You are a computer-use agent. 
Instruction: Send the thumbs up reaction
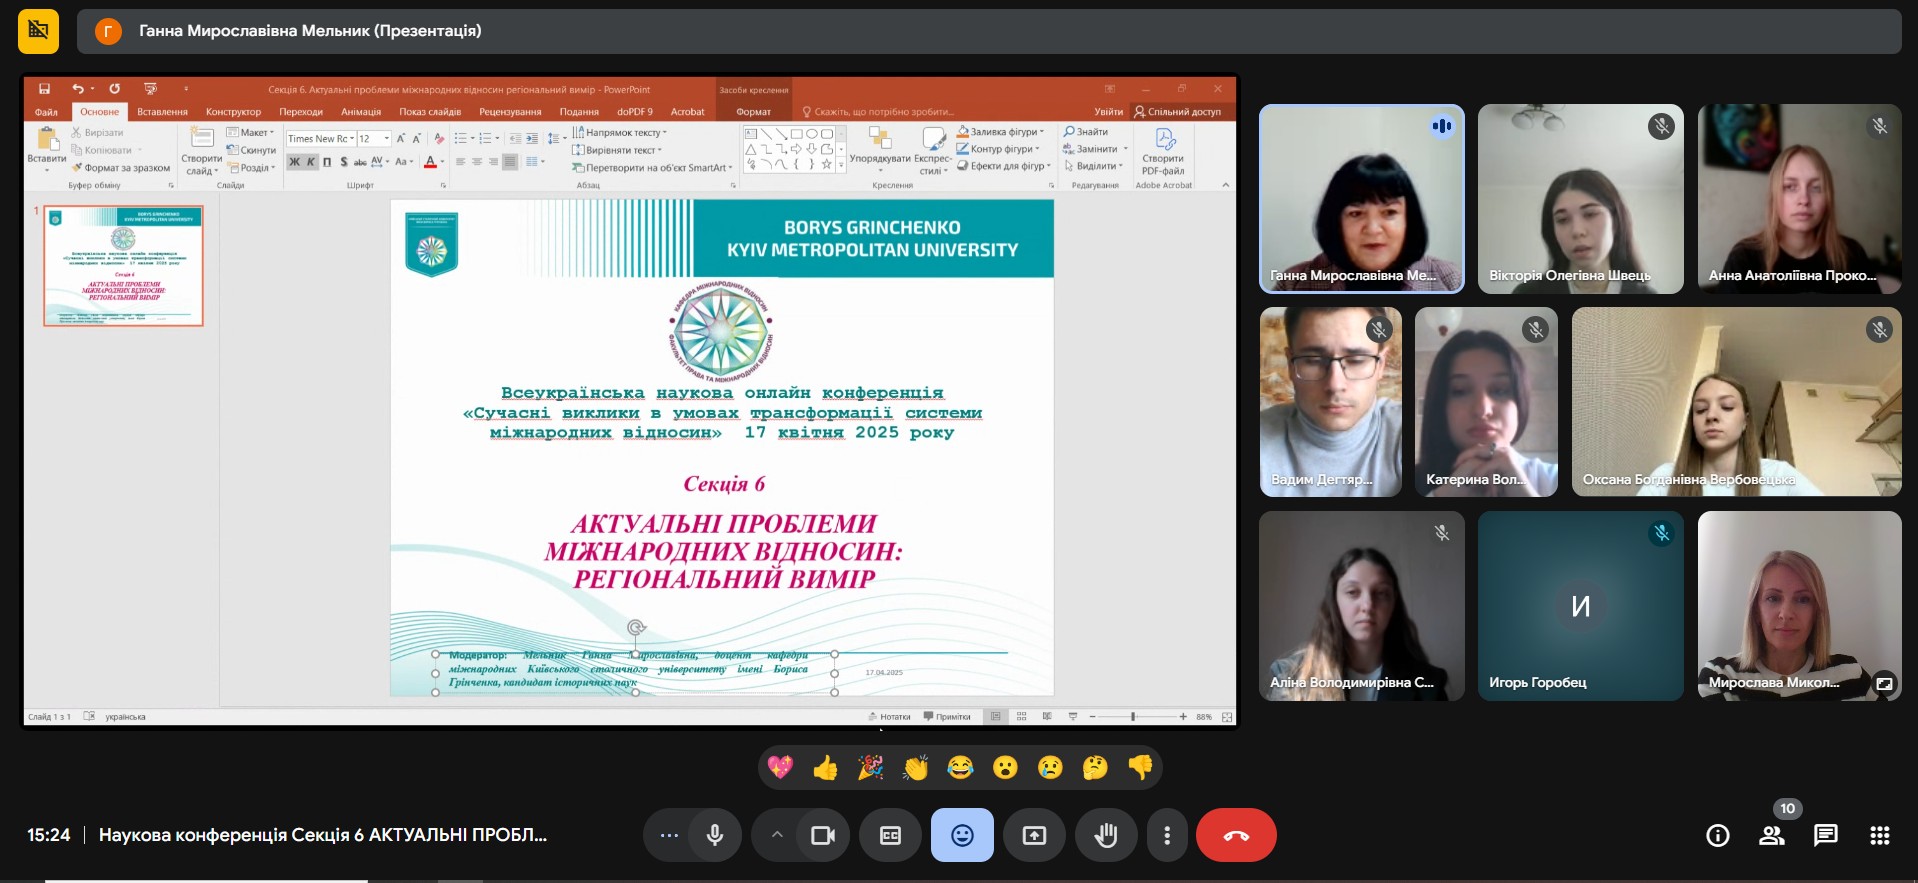pos(825,767)
